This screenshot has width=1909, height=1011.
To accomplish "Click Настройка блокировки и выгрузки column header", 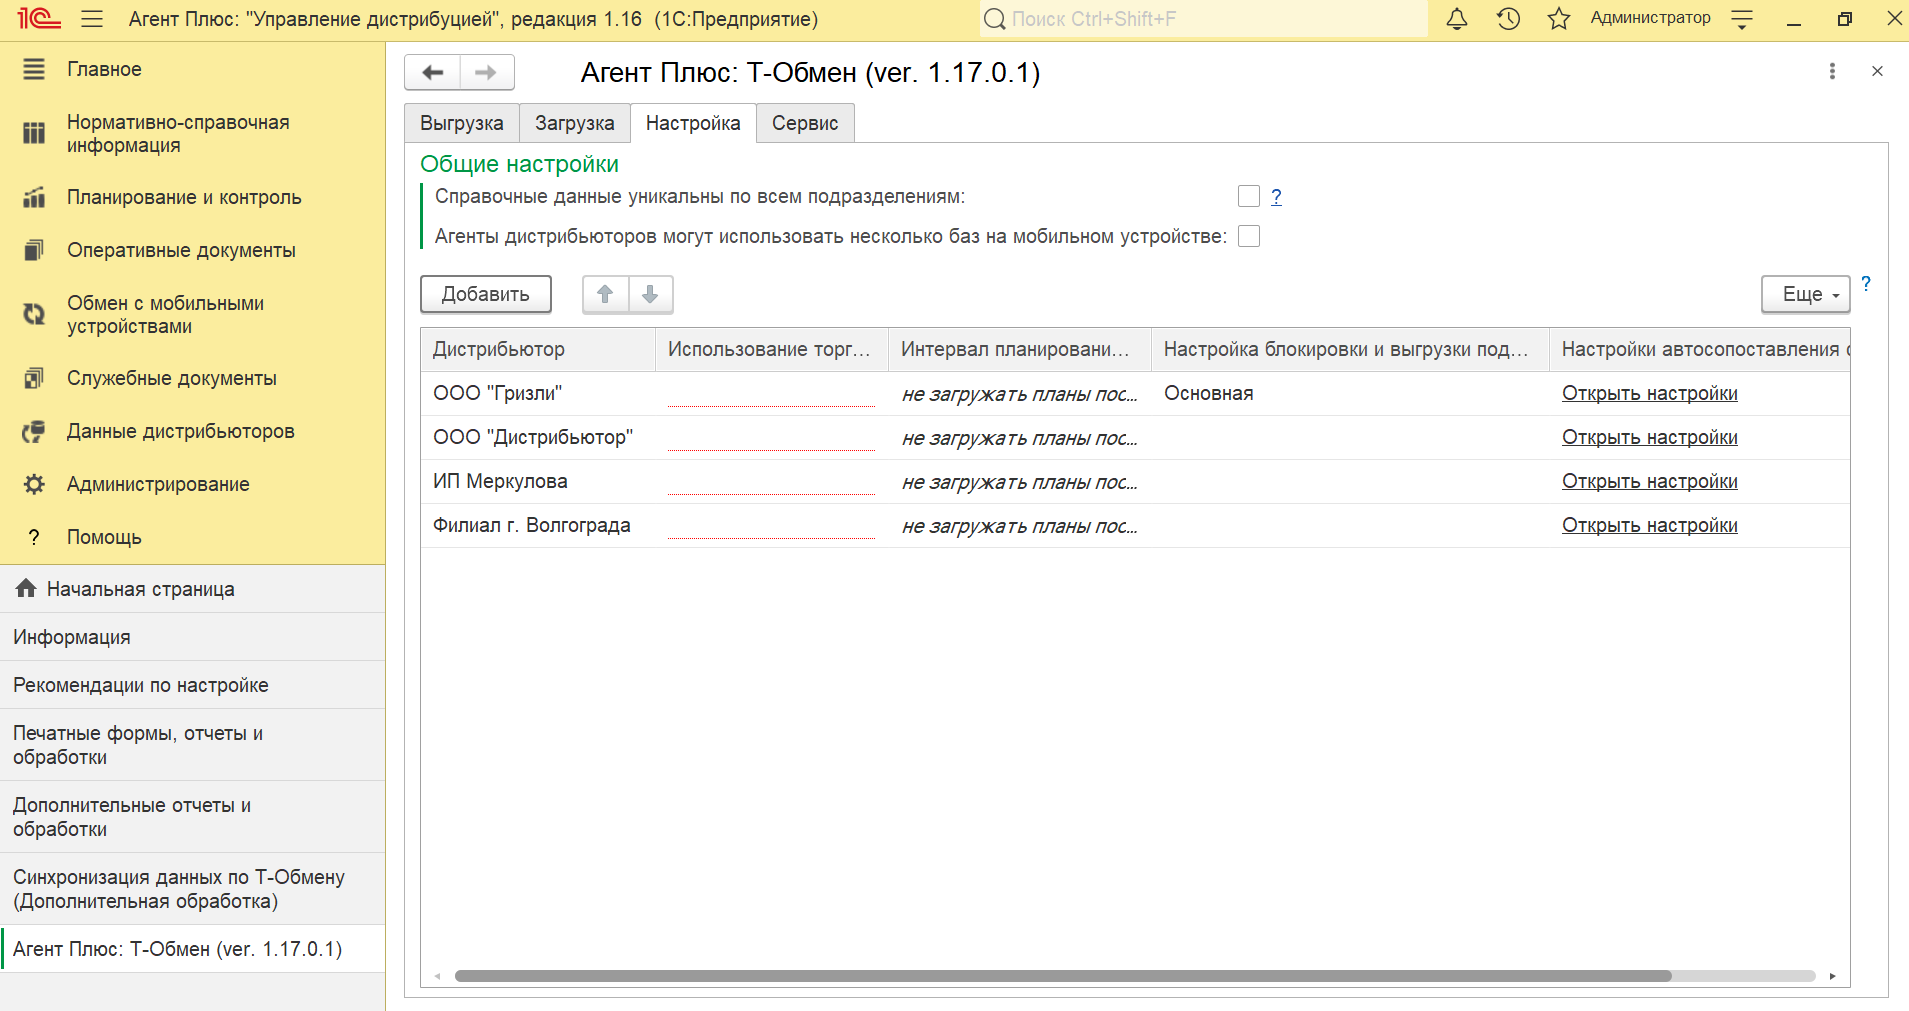I will click(1350, 349).
